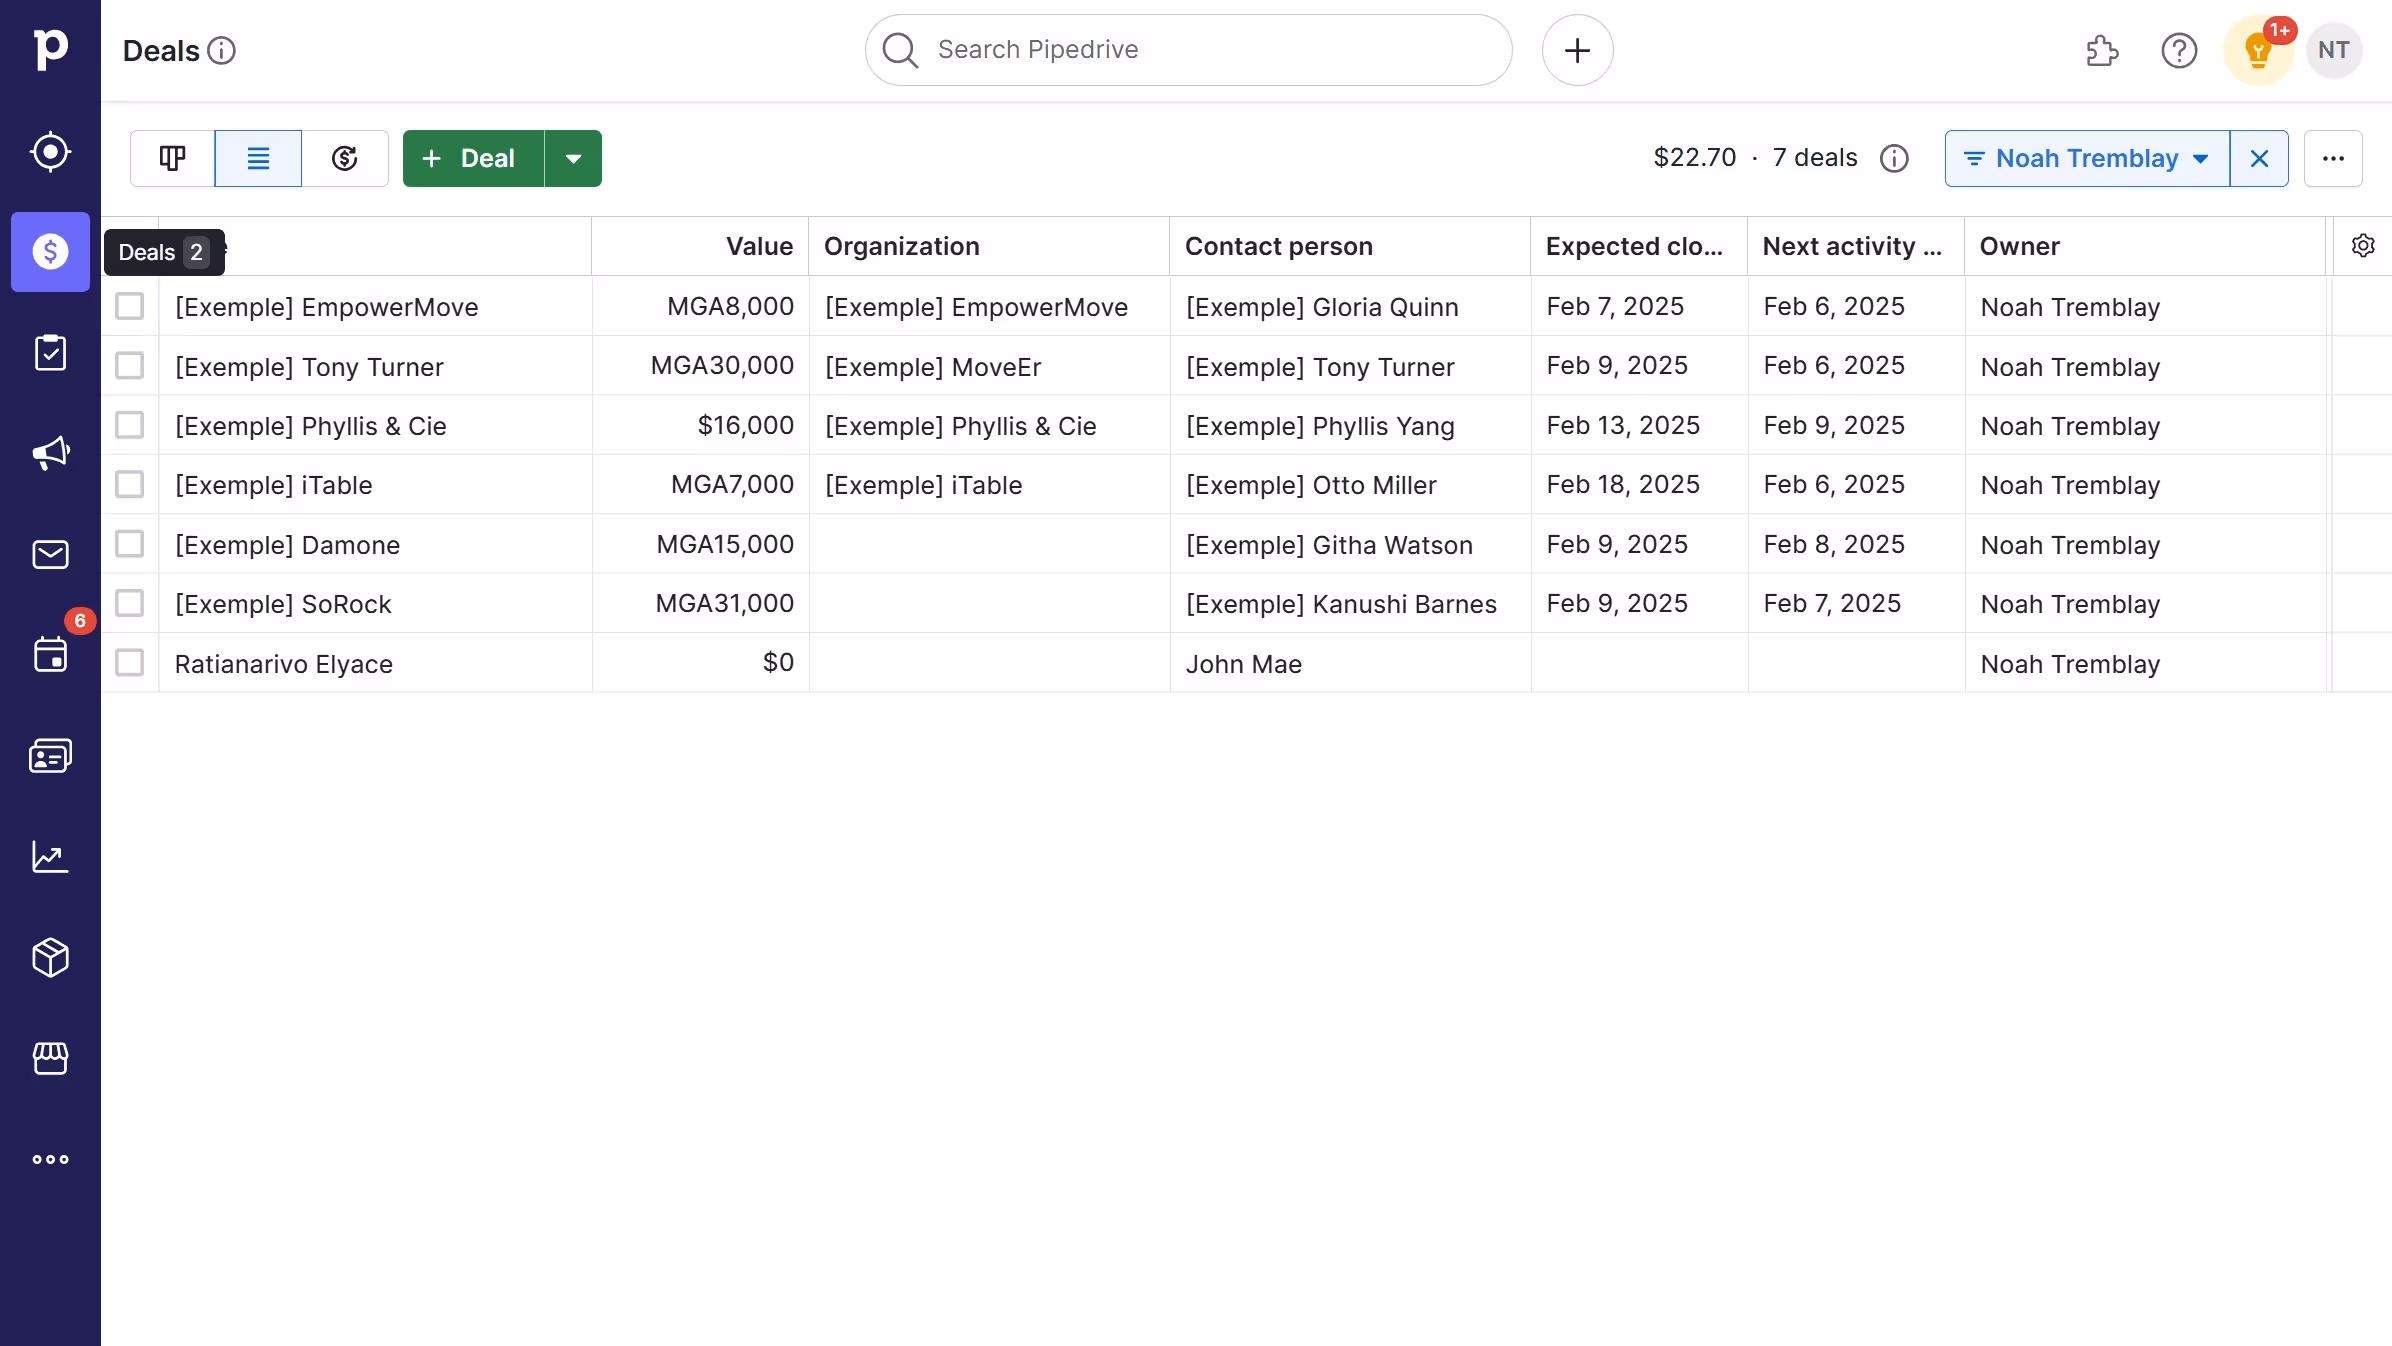Open the Activities calendar with 6 notifications

50,655
